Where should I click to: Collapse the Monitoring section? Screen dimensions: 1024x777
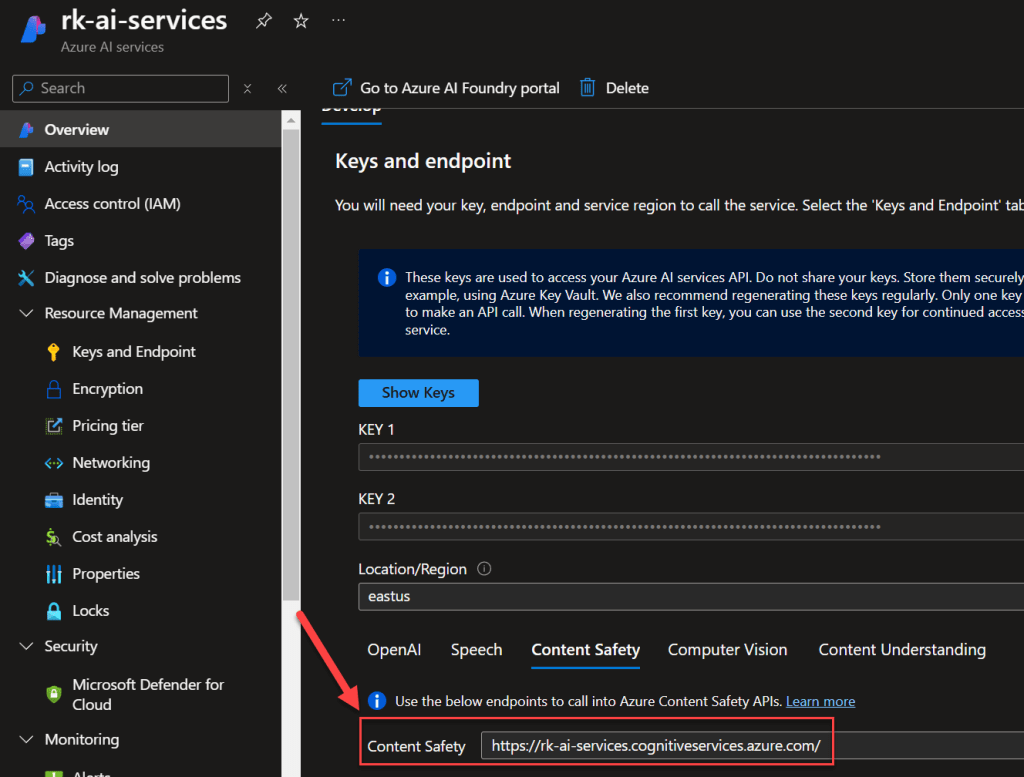pos(26,740)
